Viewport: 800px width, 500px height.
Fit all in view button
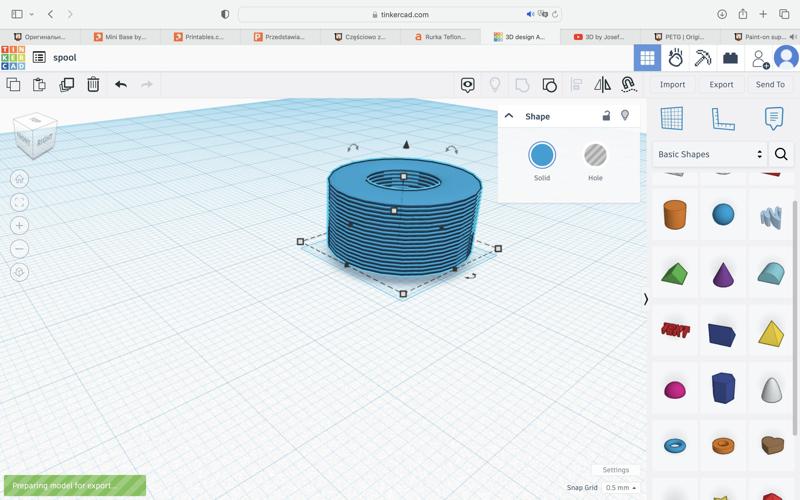(19, 202)
